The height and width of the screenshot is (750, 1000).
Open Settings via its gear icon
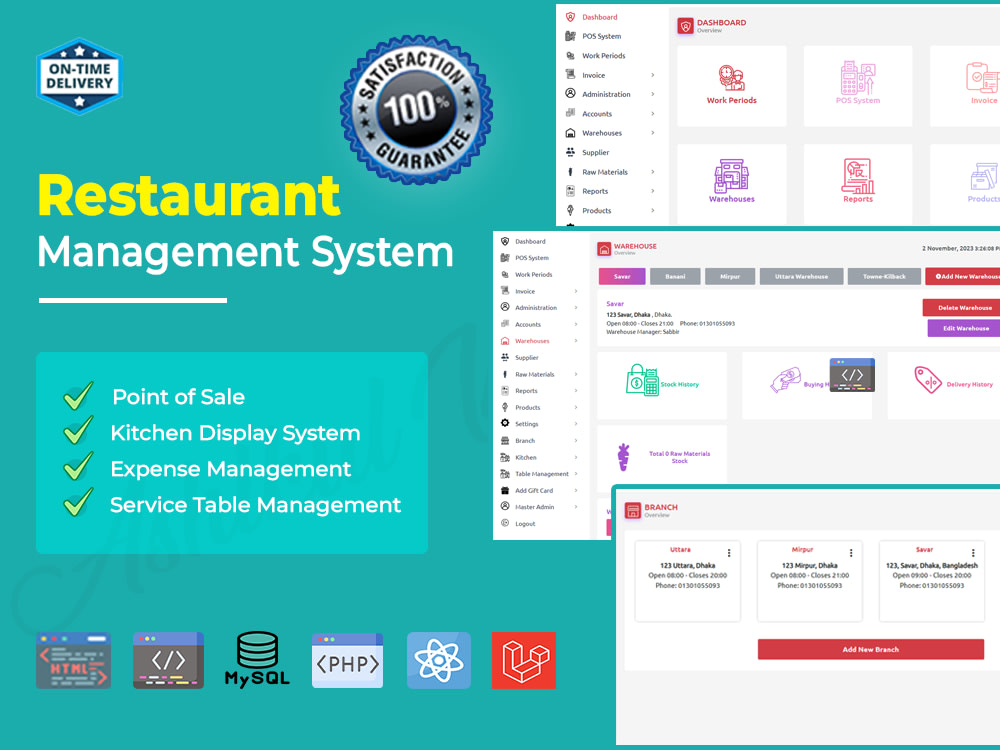pos(504,424)
